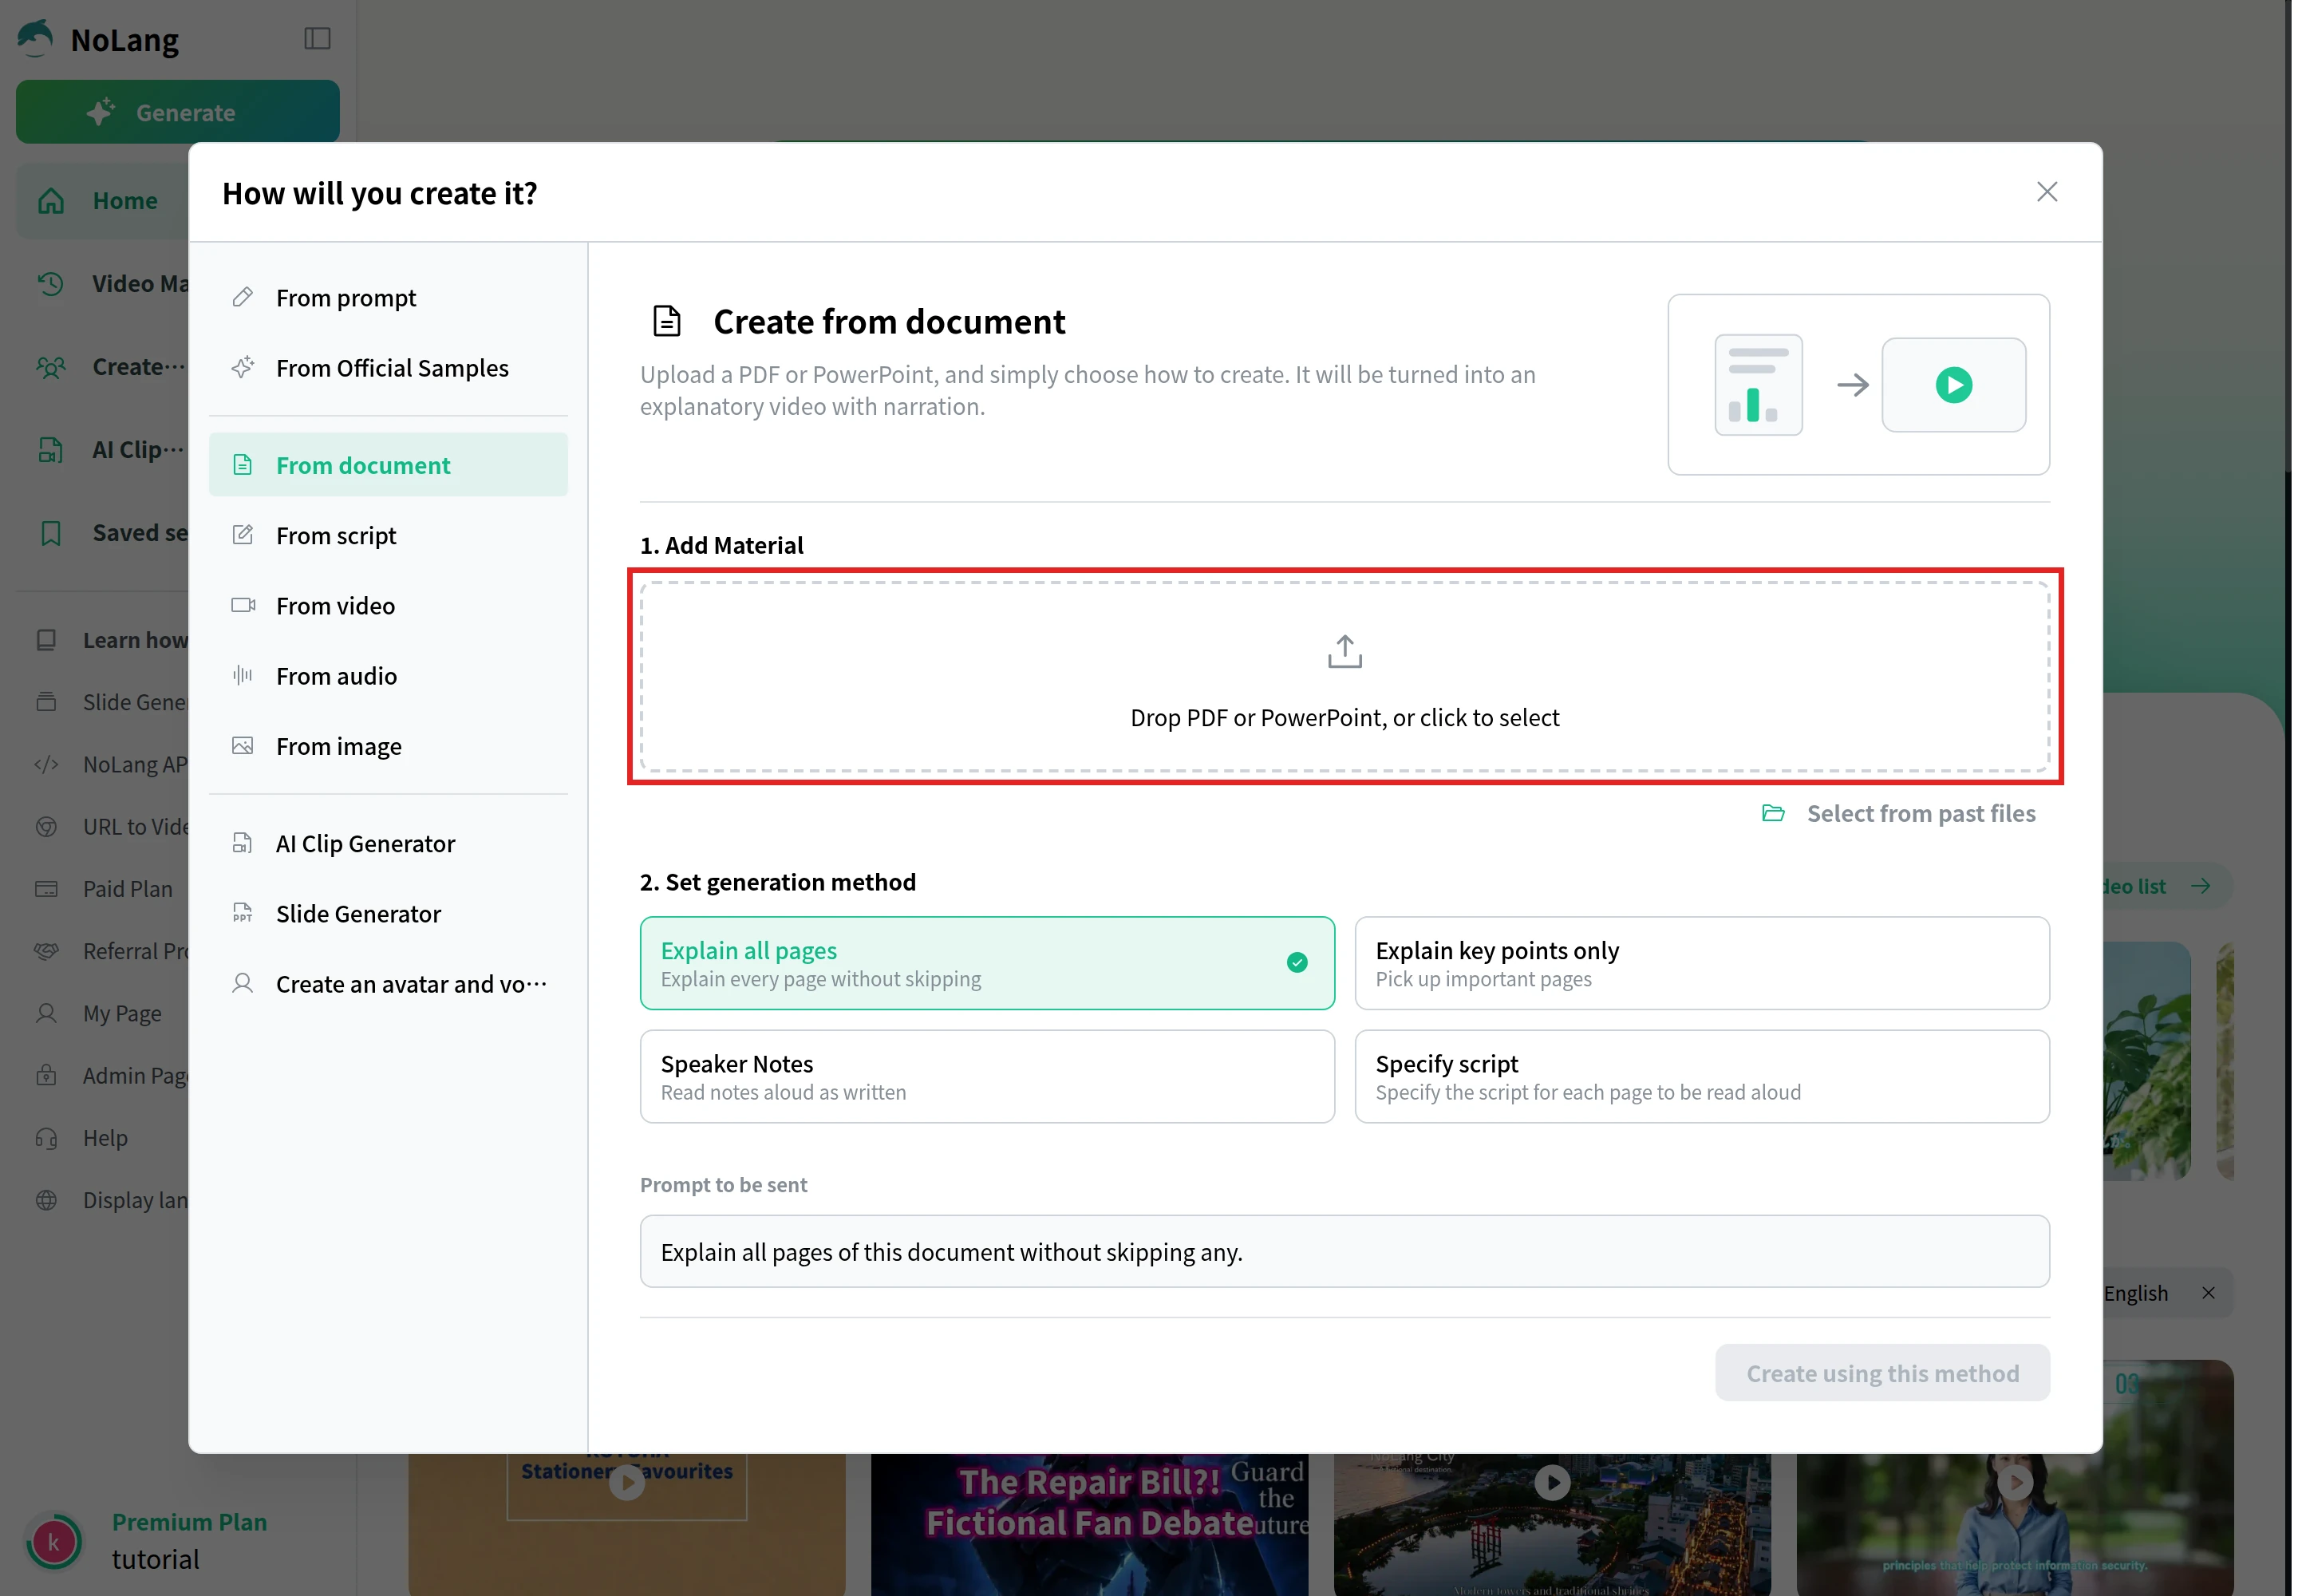
Task: Click the green checkmark on 'Explain all pages'
Action: 1296,963
